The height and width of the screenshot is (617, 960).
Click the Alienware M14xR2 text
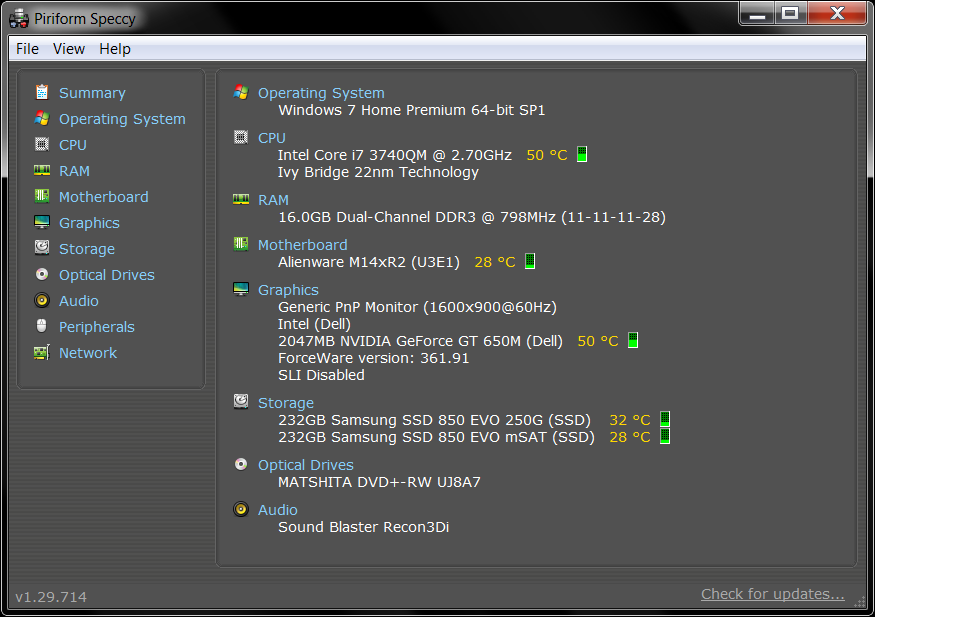click(369, 262)
